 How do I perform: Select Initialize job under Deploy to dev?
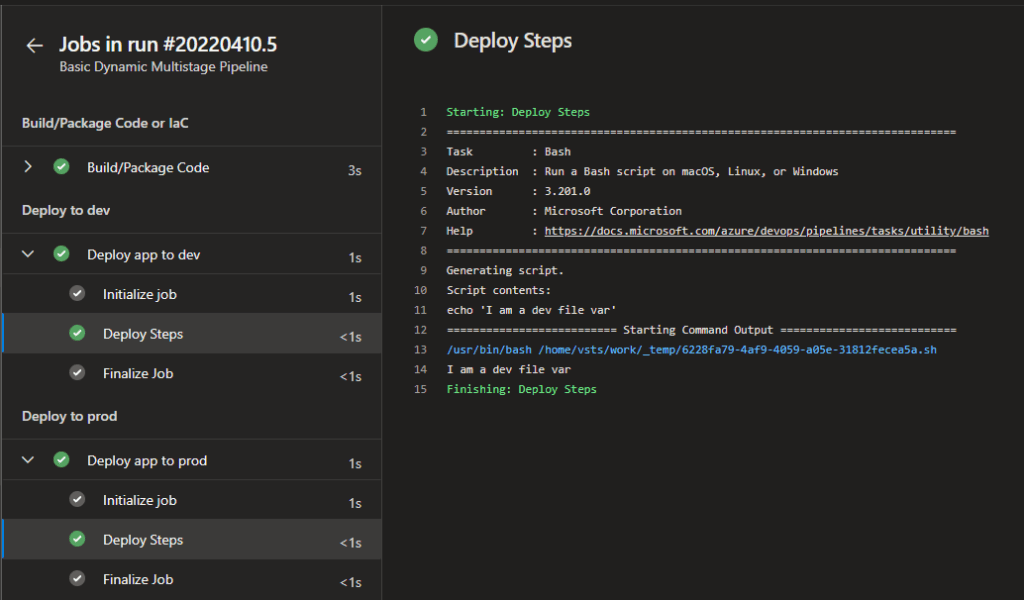tap(139, 295)
